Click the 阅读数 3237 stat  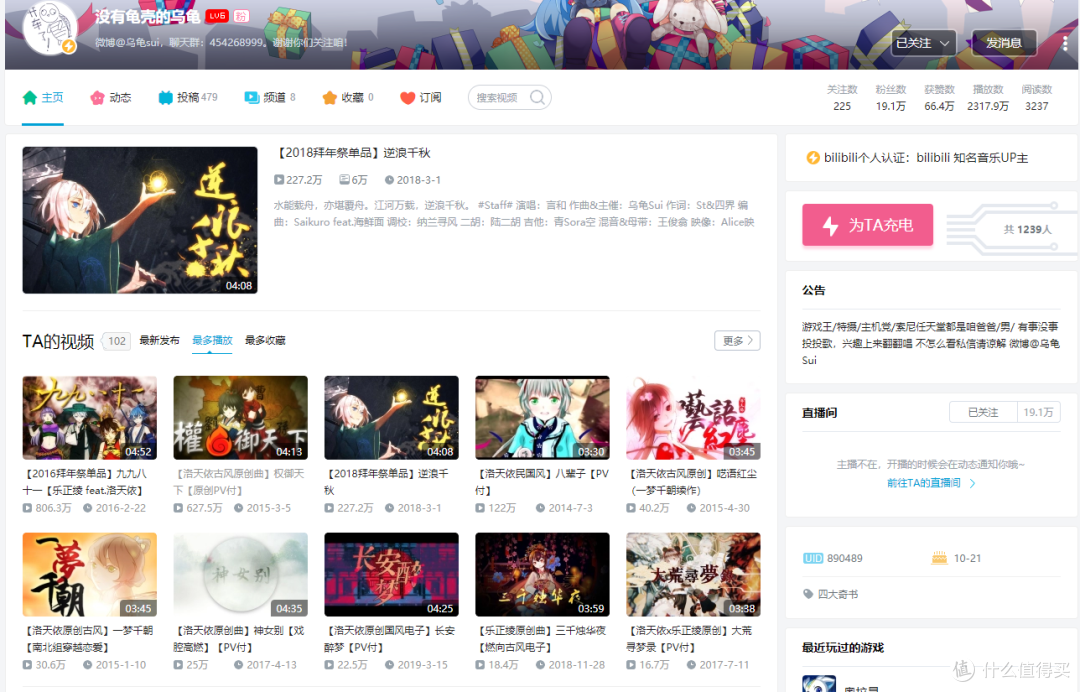click(x=1037, y=98)
